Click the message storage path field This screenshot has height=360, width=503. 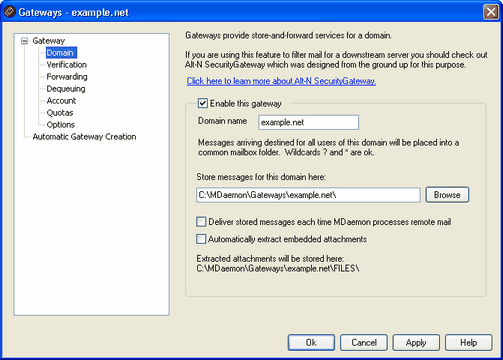coord(308,195)
